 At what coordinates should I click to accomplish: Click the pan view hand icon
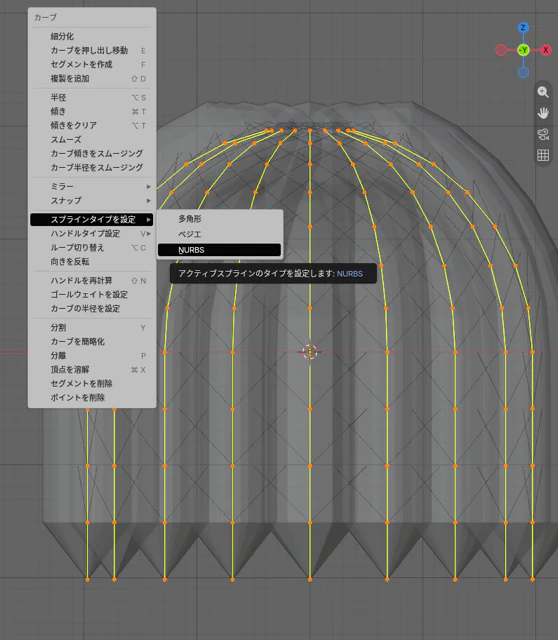(x=543, y=113)
